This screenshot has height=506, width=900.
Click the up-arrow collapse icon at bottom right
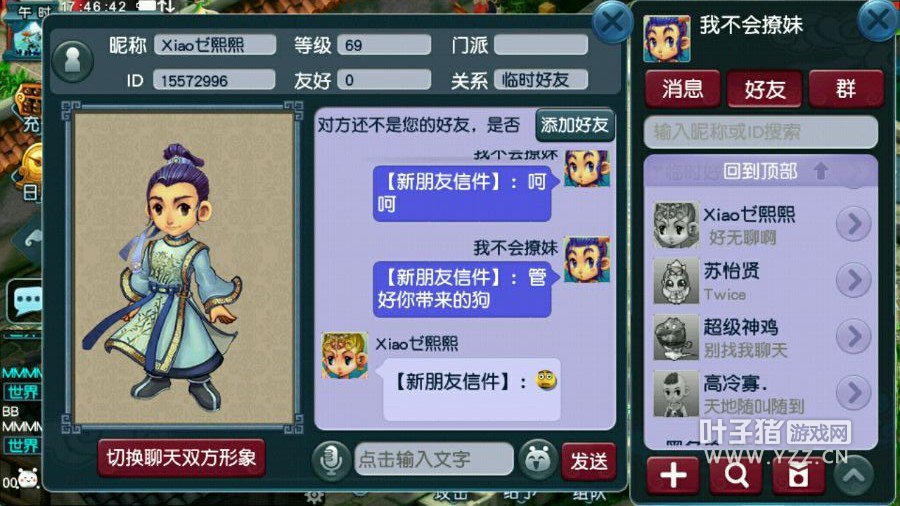(854, 475)
